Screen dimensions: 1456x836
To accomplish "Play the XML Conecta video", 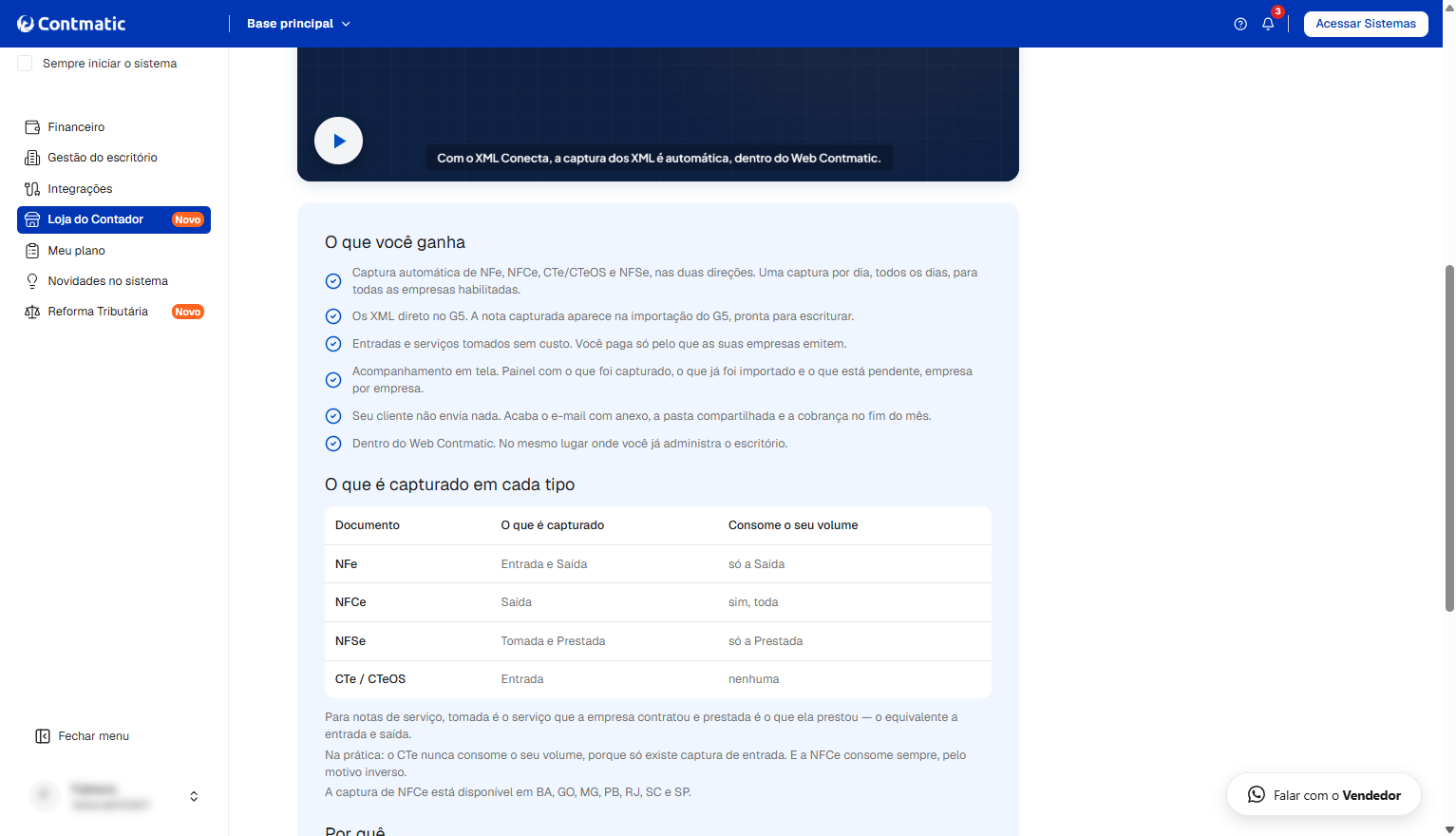I will tap(338, 141).
